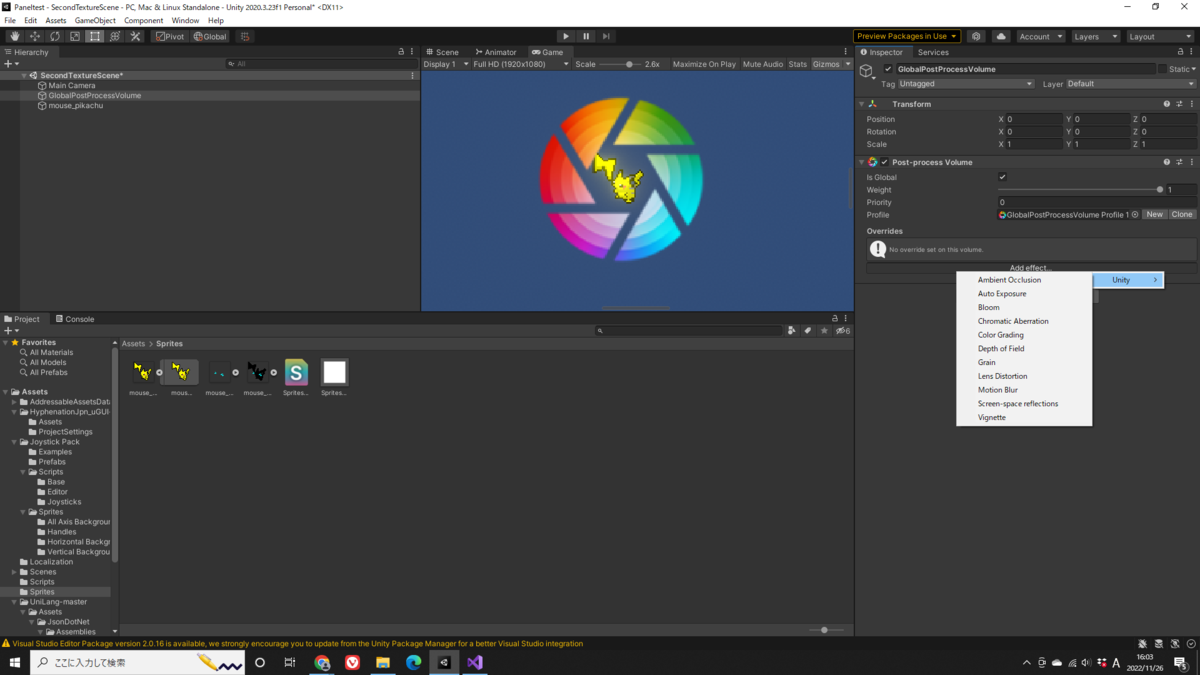Select the Hand tool in the toolbar
Image resolution: width=1200 pixels, height=675 pixels.
pyautogui.click(x=14, y=36)
